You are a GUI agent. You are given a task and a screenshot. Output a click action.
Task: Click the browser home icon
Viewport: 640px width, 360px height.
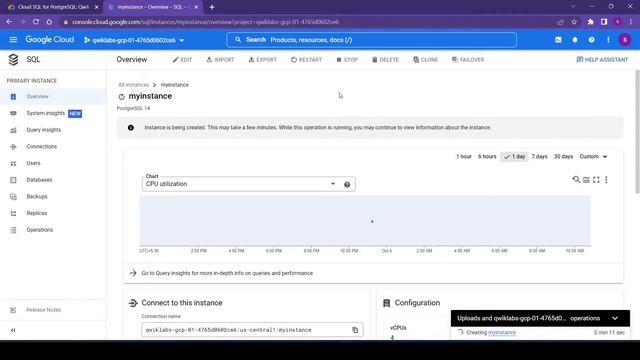pos(49,22)
